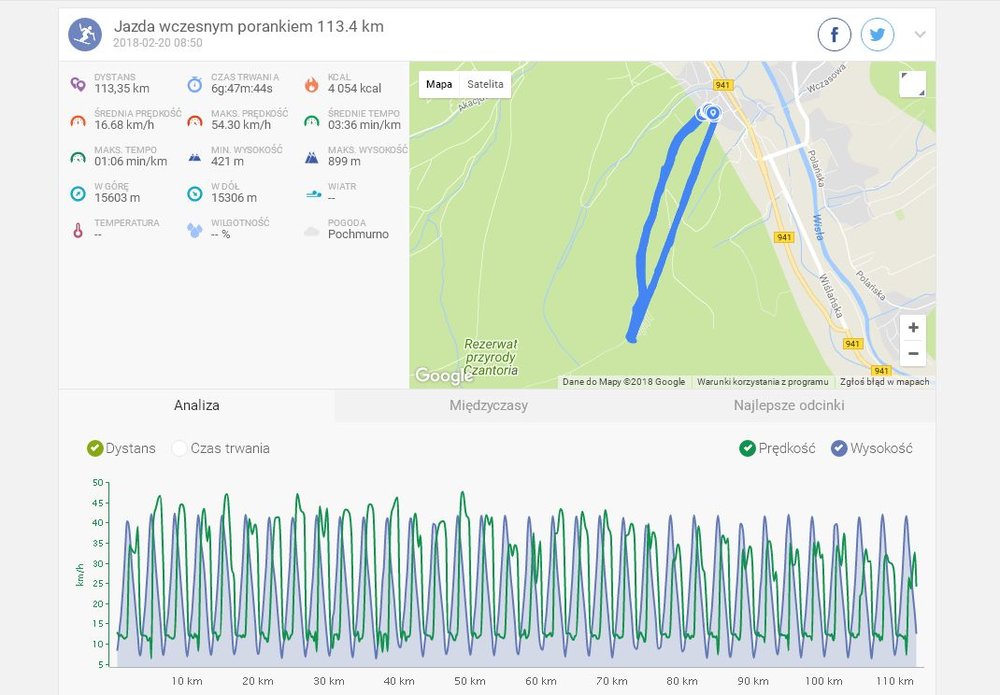Select Czas trwania axis option
Screen dimensions: 1000x695
[221, 448]
